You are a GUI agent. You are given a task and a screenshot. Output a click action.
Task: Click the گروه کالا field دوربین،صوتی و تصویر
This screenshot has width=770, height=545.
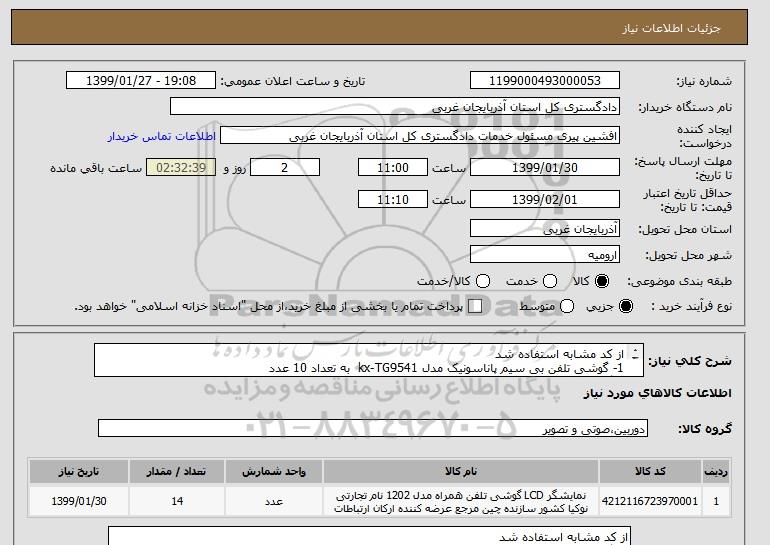coord(373,428)
